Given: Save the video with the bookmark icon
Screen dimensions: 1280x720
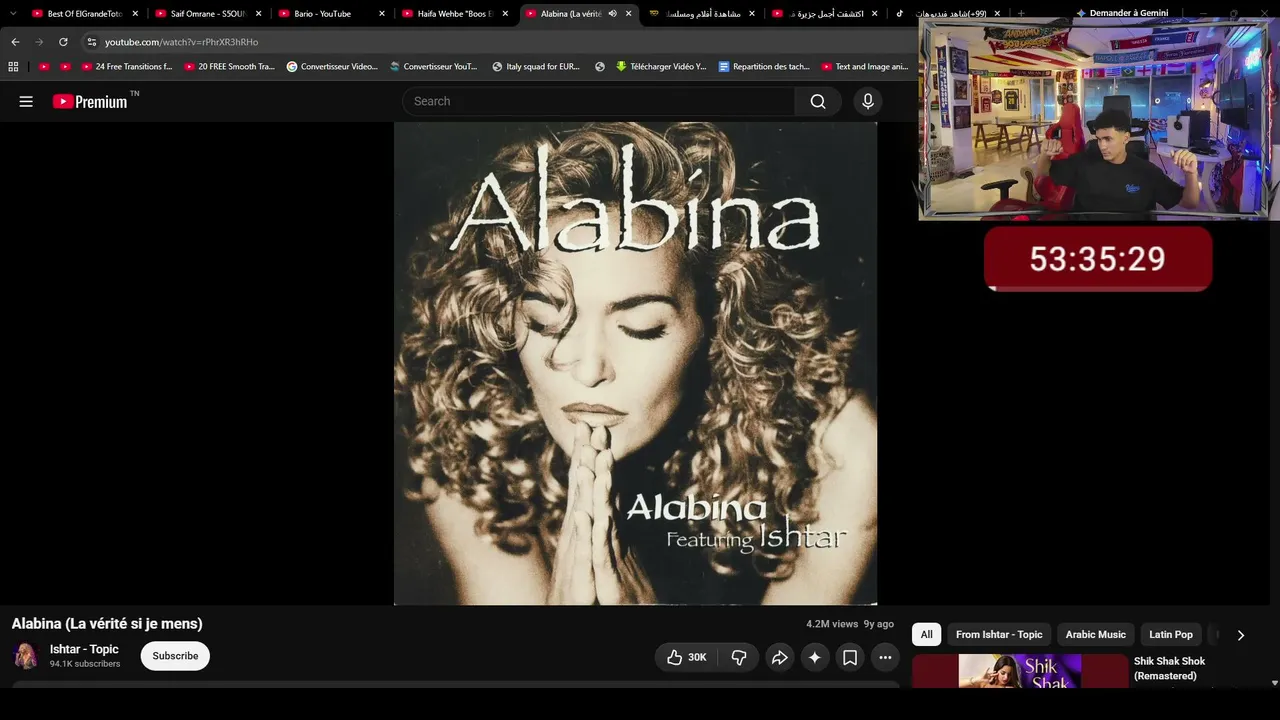Looking at the screenshot, I should (x=850, y=657).
